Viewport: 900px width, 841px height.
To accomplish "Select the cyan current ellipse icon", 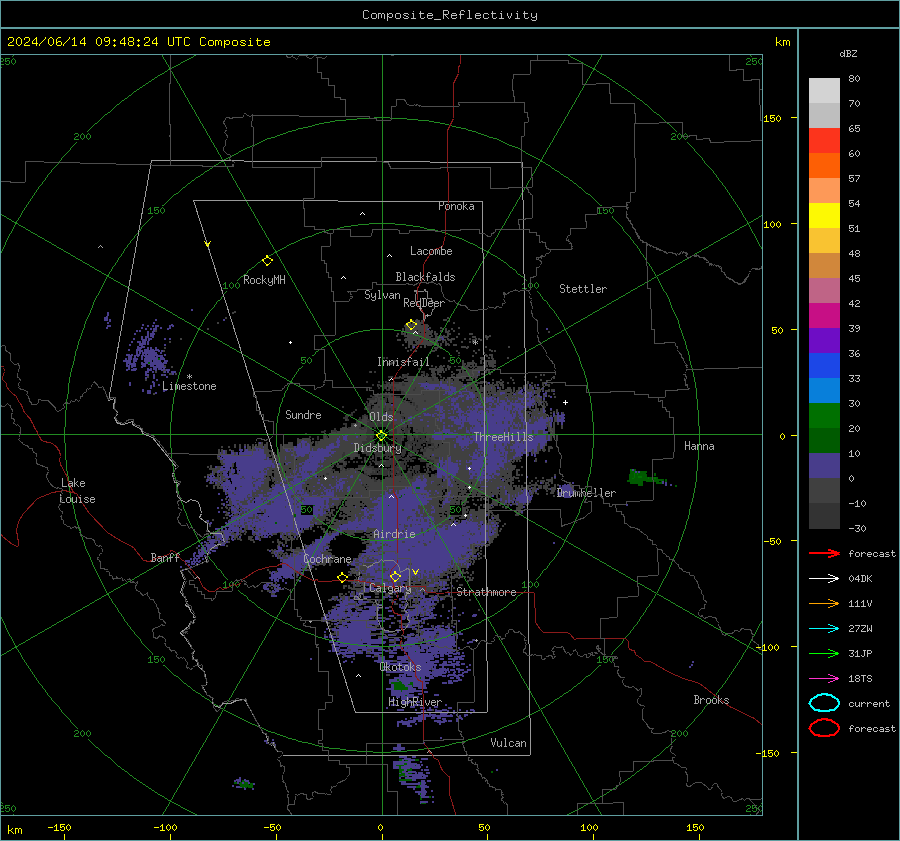I will [824, 703].
